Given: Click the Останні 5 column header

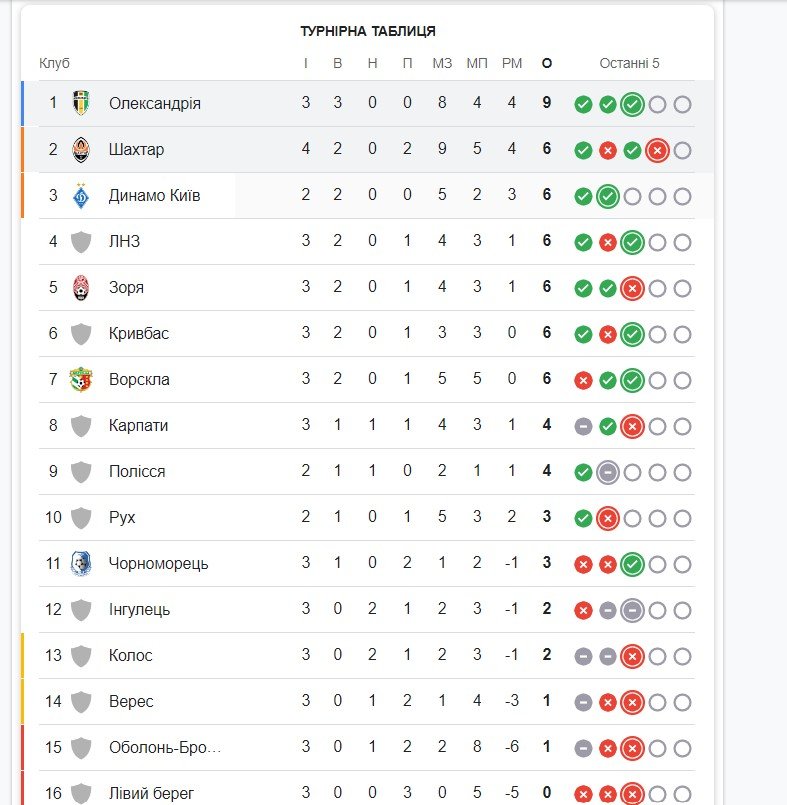Looking at the screenshot, I should pos(629,63).
